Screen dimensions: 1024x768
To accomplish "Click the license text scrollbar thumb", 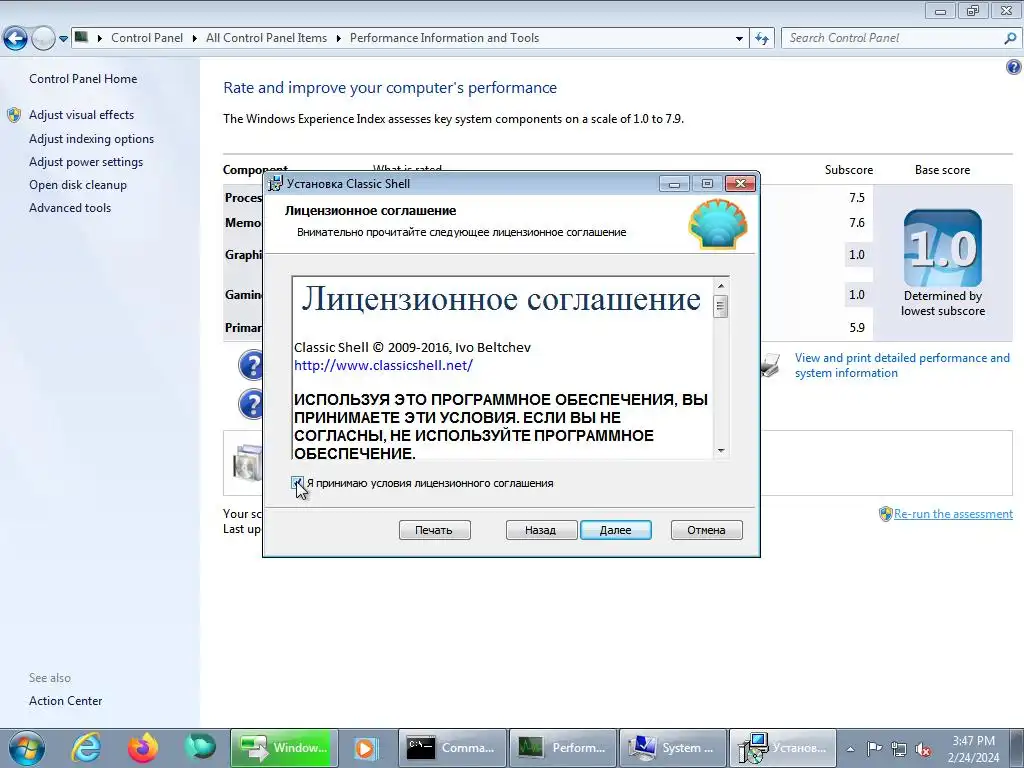I will pos(721,306).
